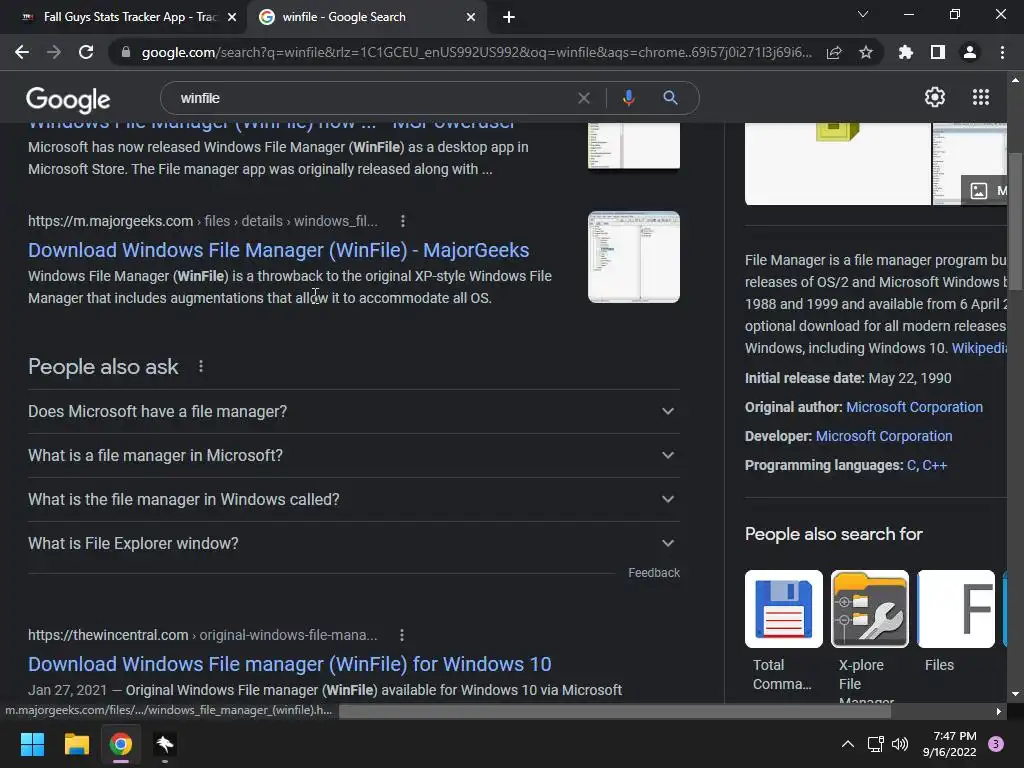Launch File Explorer from the taskbar
The image size is (1024, 768).
[x=76, y=744]
